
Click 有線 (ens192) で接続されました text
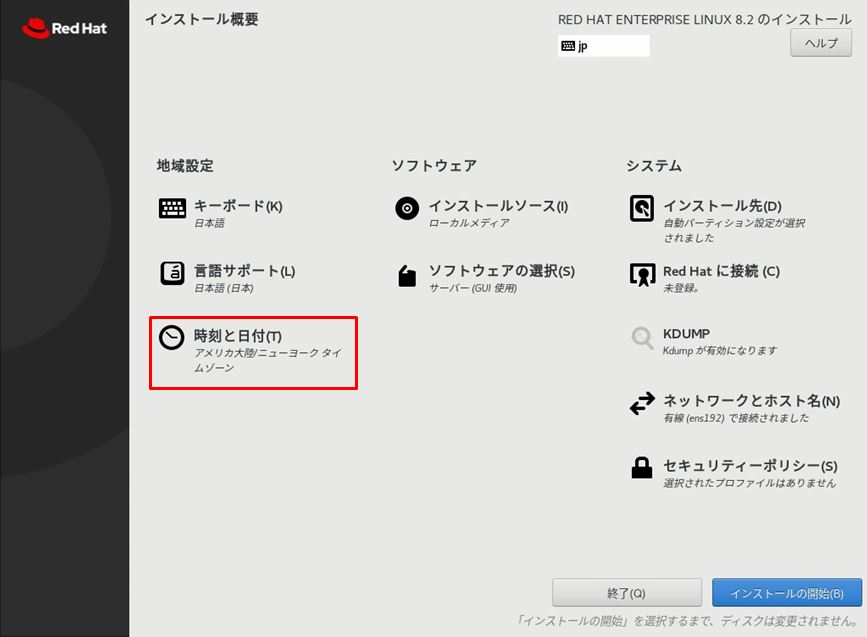(x=736, y=418)
